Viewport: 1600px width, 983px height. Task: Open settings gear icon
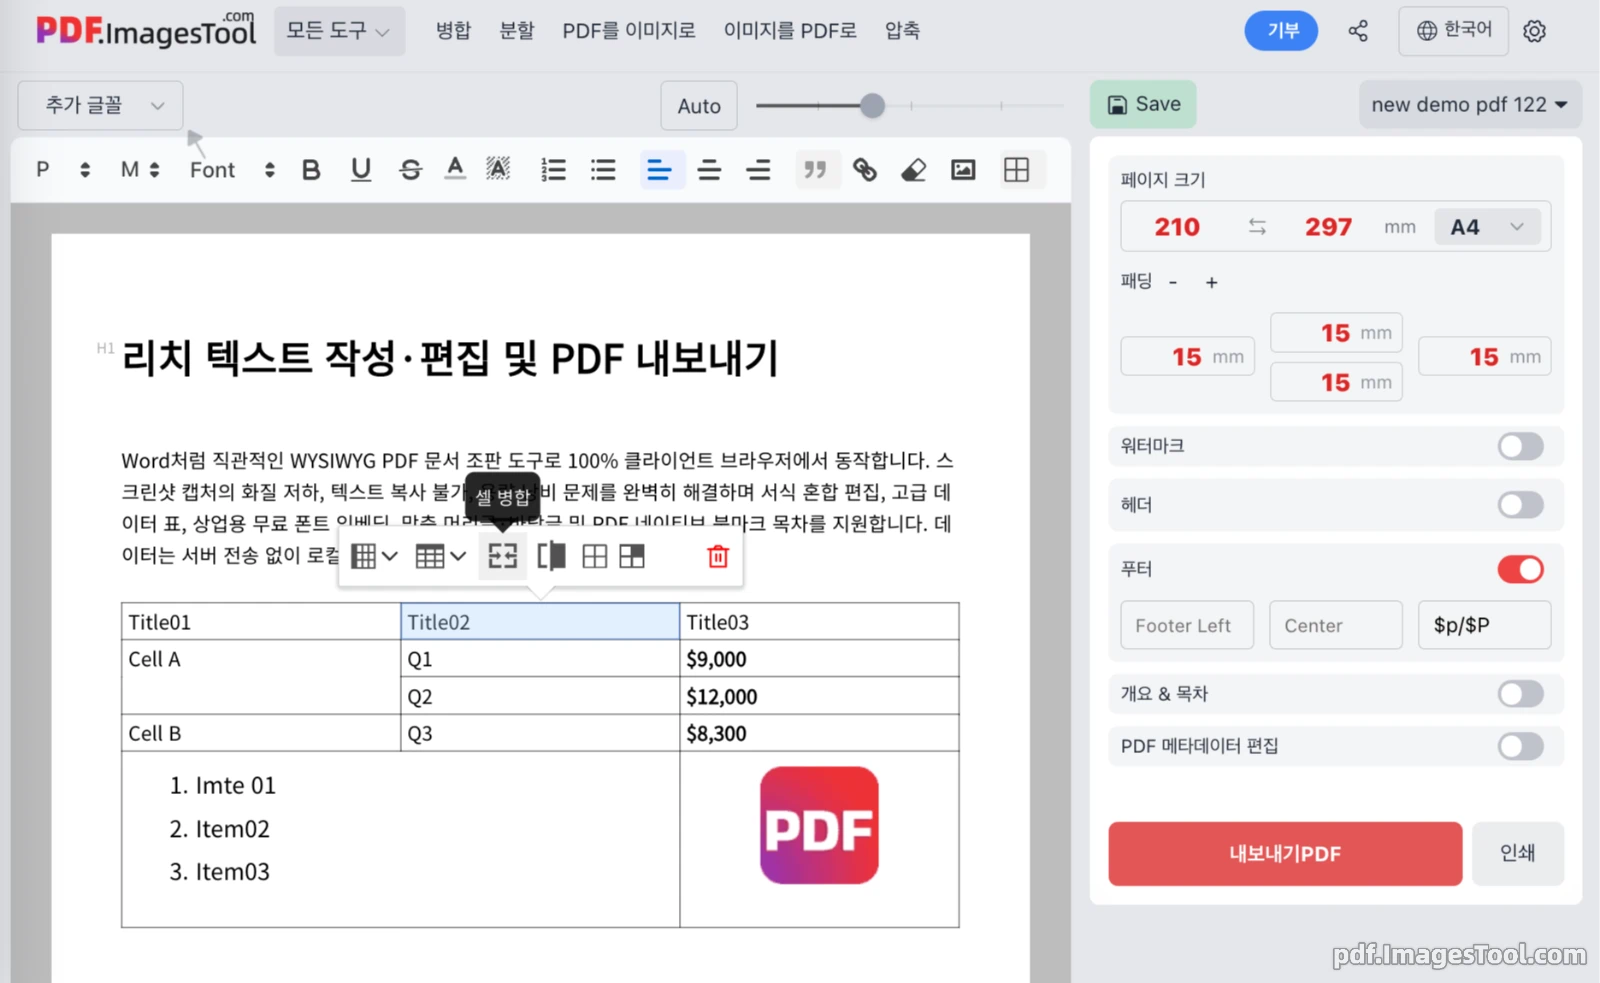1534,31
